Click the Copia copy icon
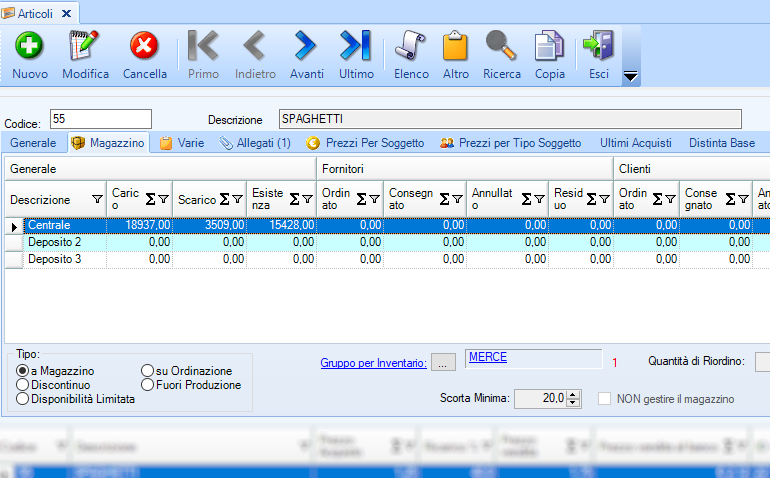Screen dimensions: 770x478 point(549,46)
